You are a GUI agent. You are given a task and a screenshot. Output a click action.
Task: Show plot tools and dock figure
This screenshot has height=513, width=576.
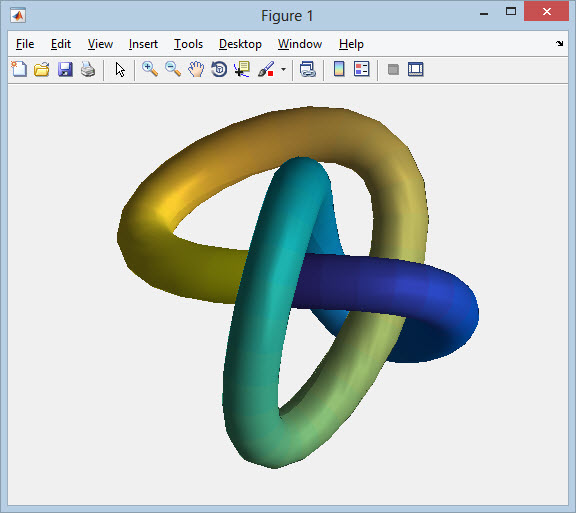click(x=416, y=69)
